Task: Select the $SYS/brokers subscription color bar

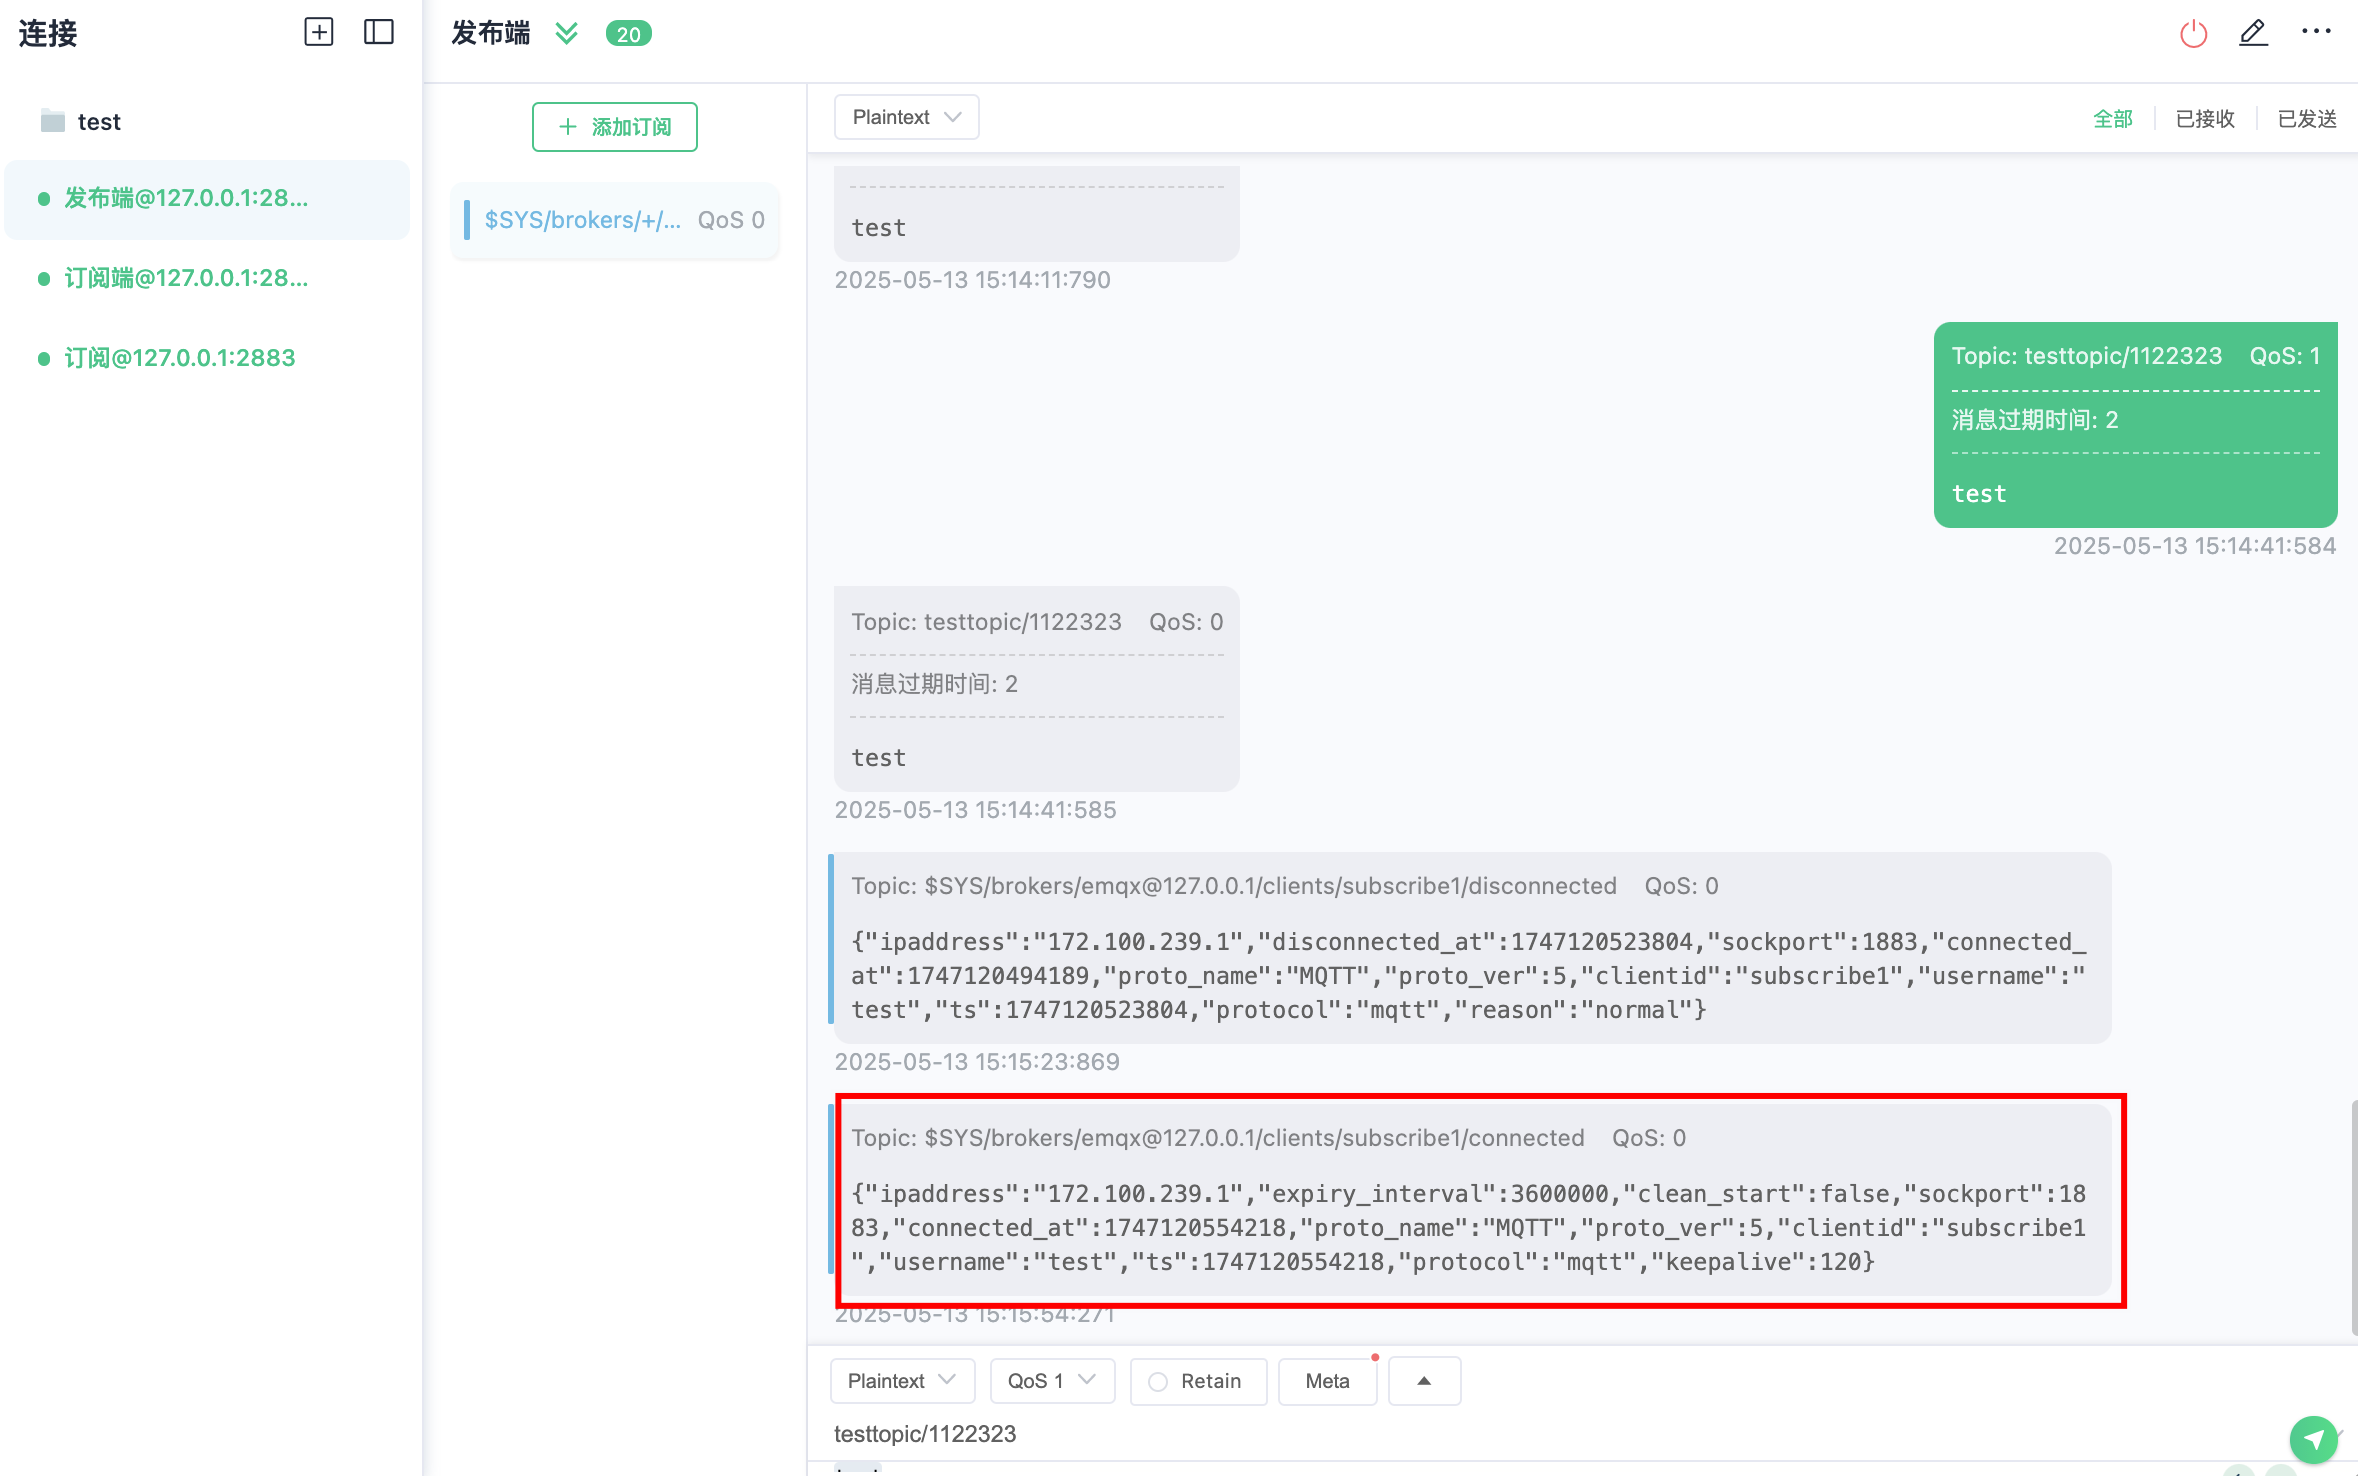Action: pos(467,220)
